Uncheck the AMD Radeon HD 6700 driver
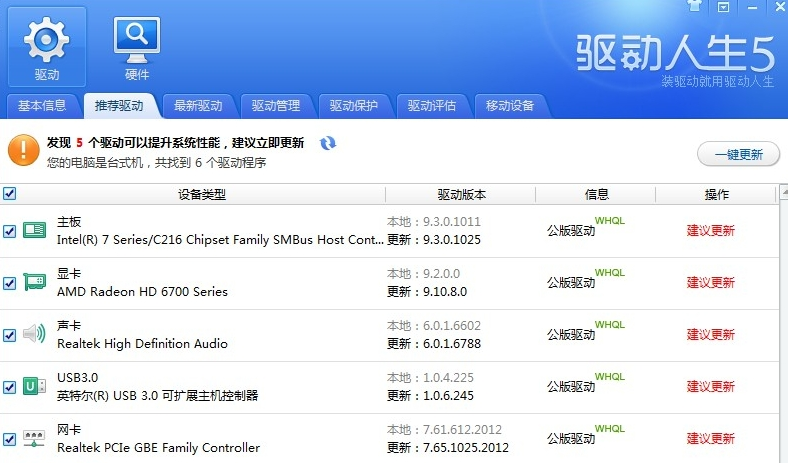Viewport: 788px width, 463px height. [9, 283]
